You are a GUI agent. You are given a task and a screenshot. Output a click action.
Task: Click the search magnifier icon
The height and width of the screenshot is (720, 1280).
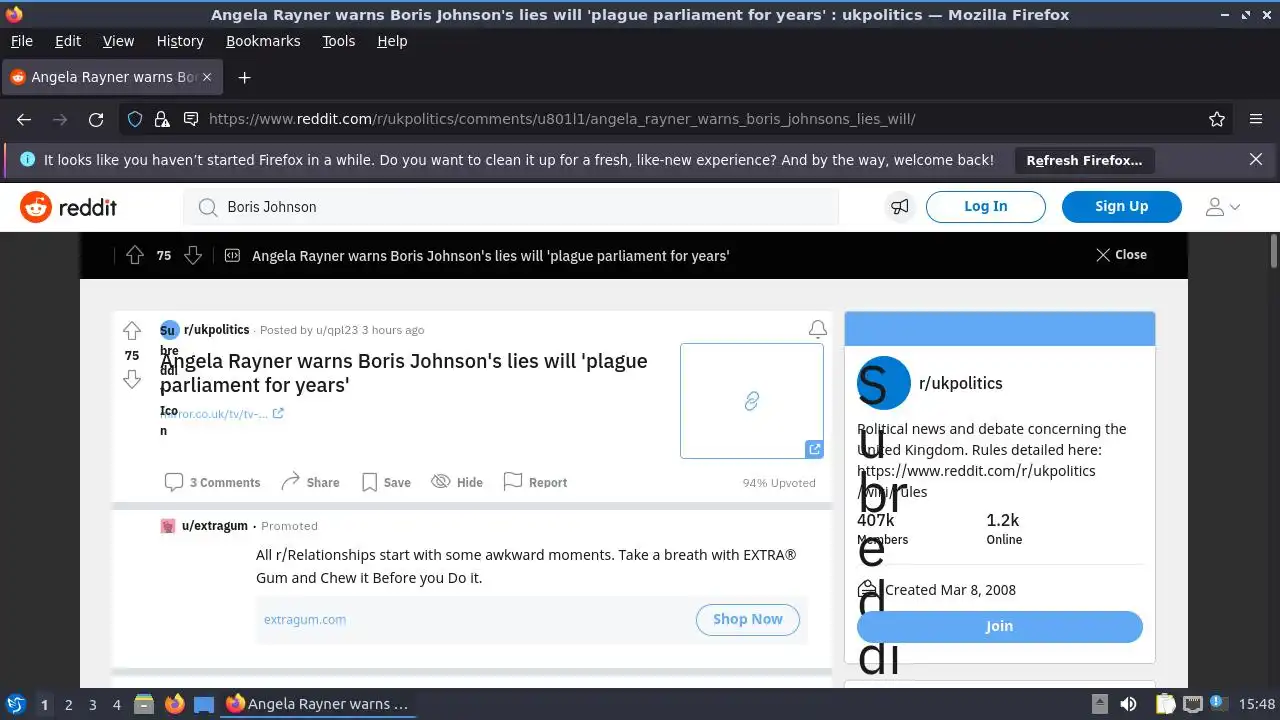click(x=207, y=207)
